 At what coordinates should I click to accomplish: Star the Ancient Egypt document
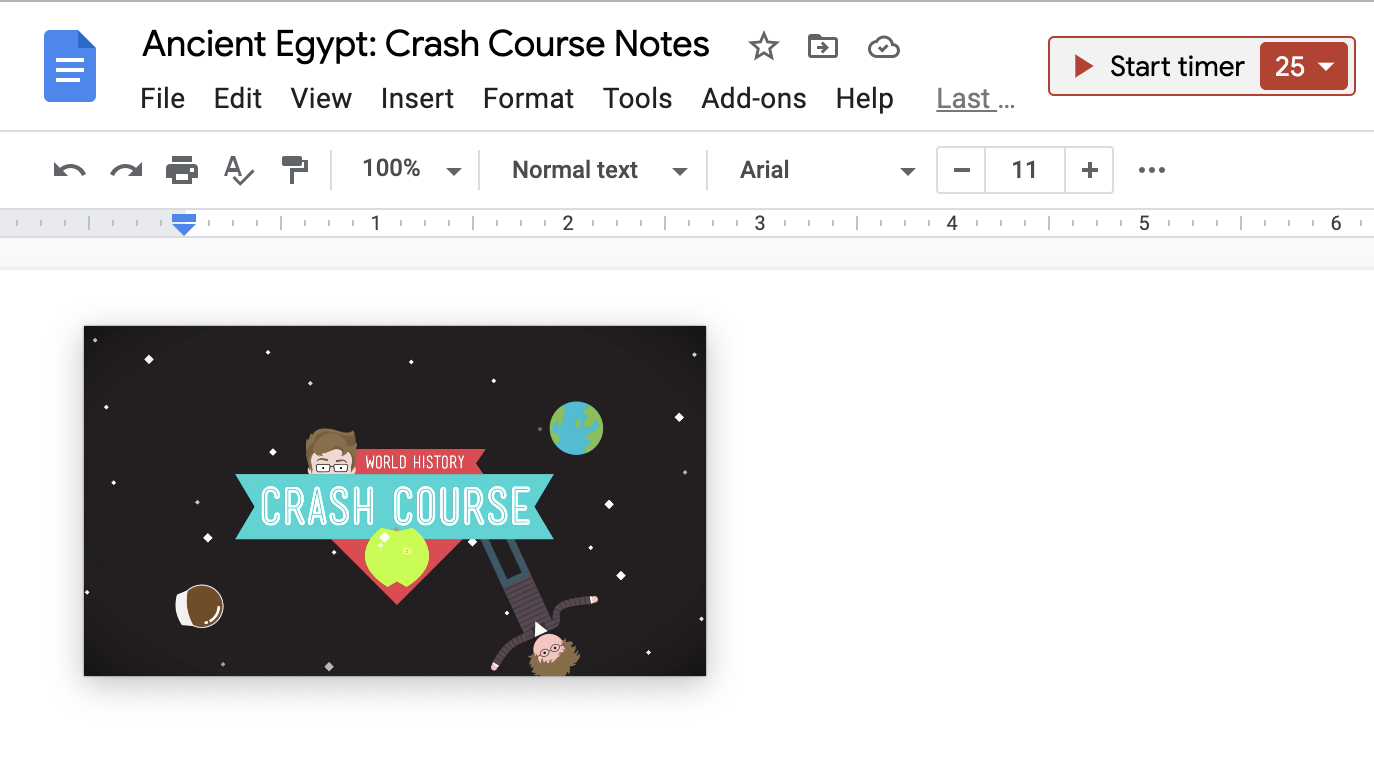[764, 46]
